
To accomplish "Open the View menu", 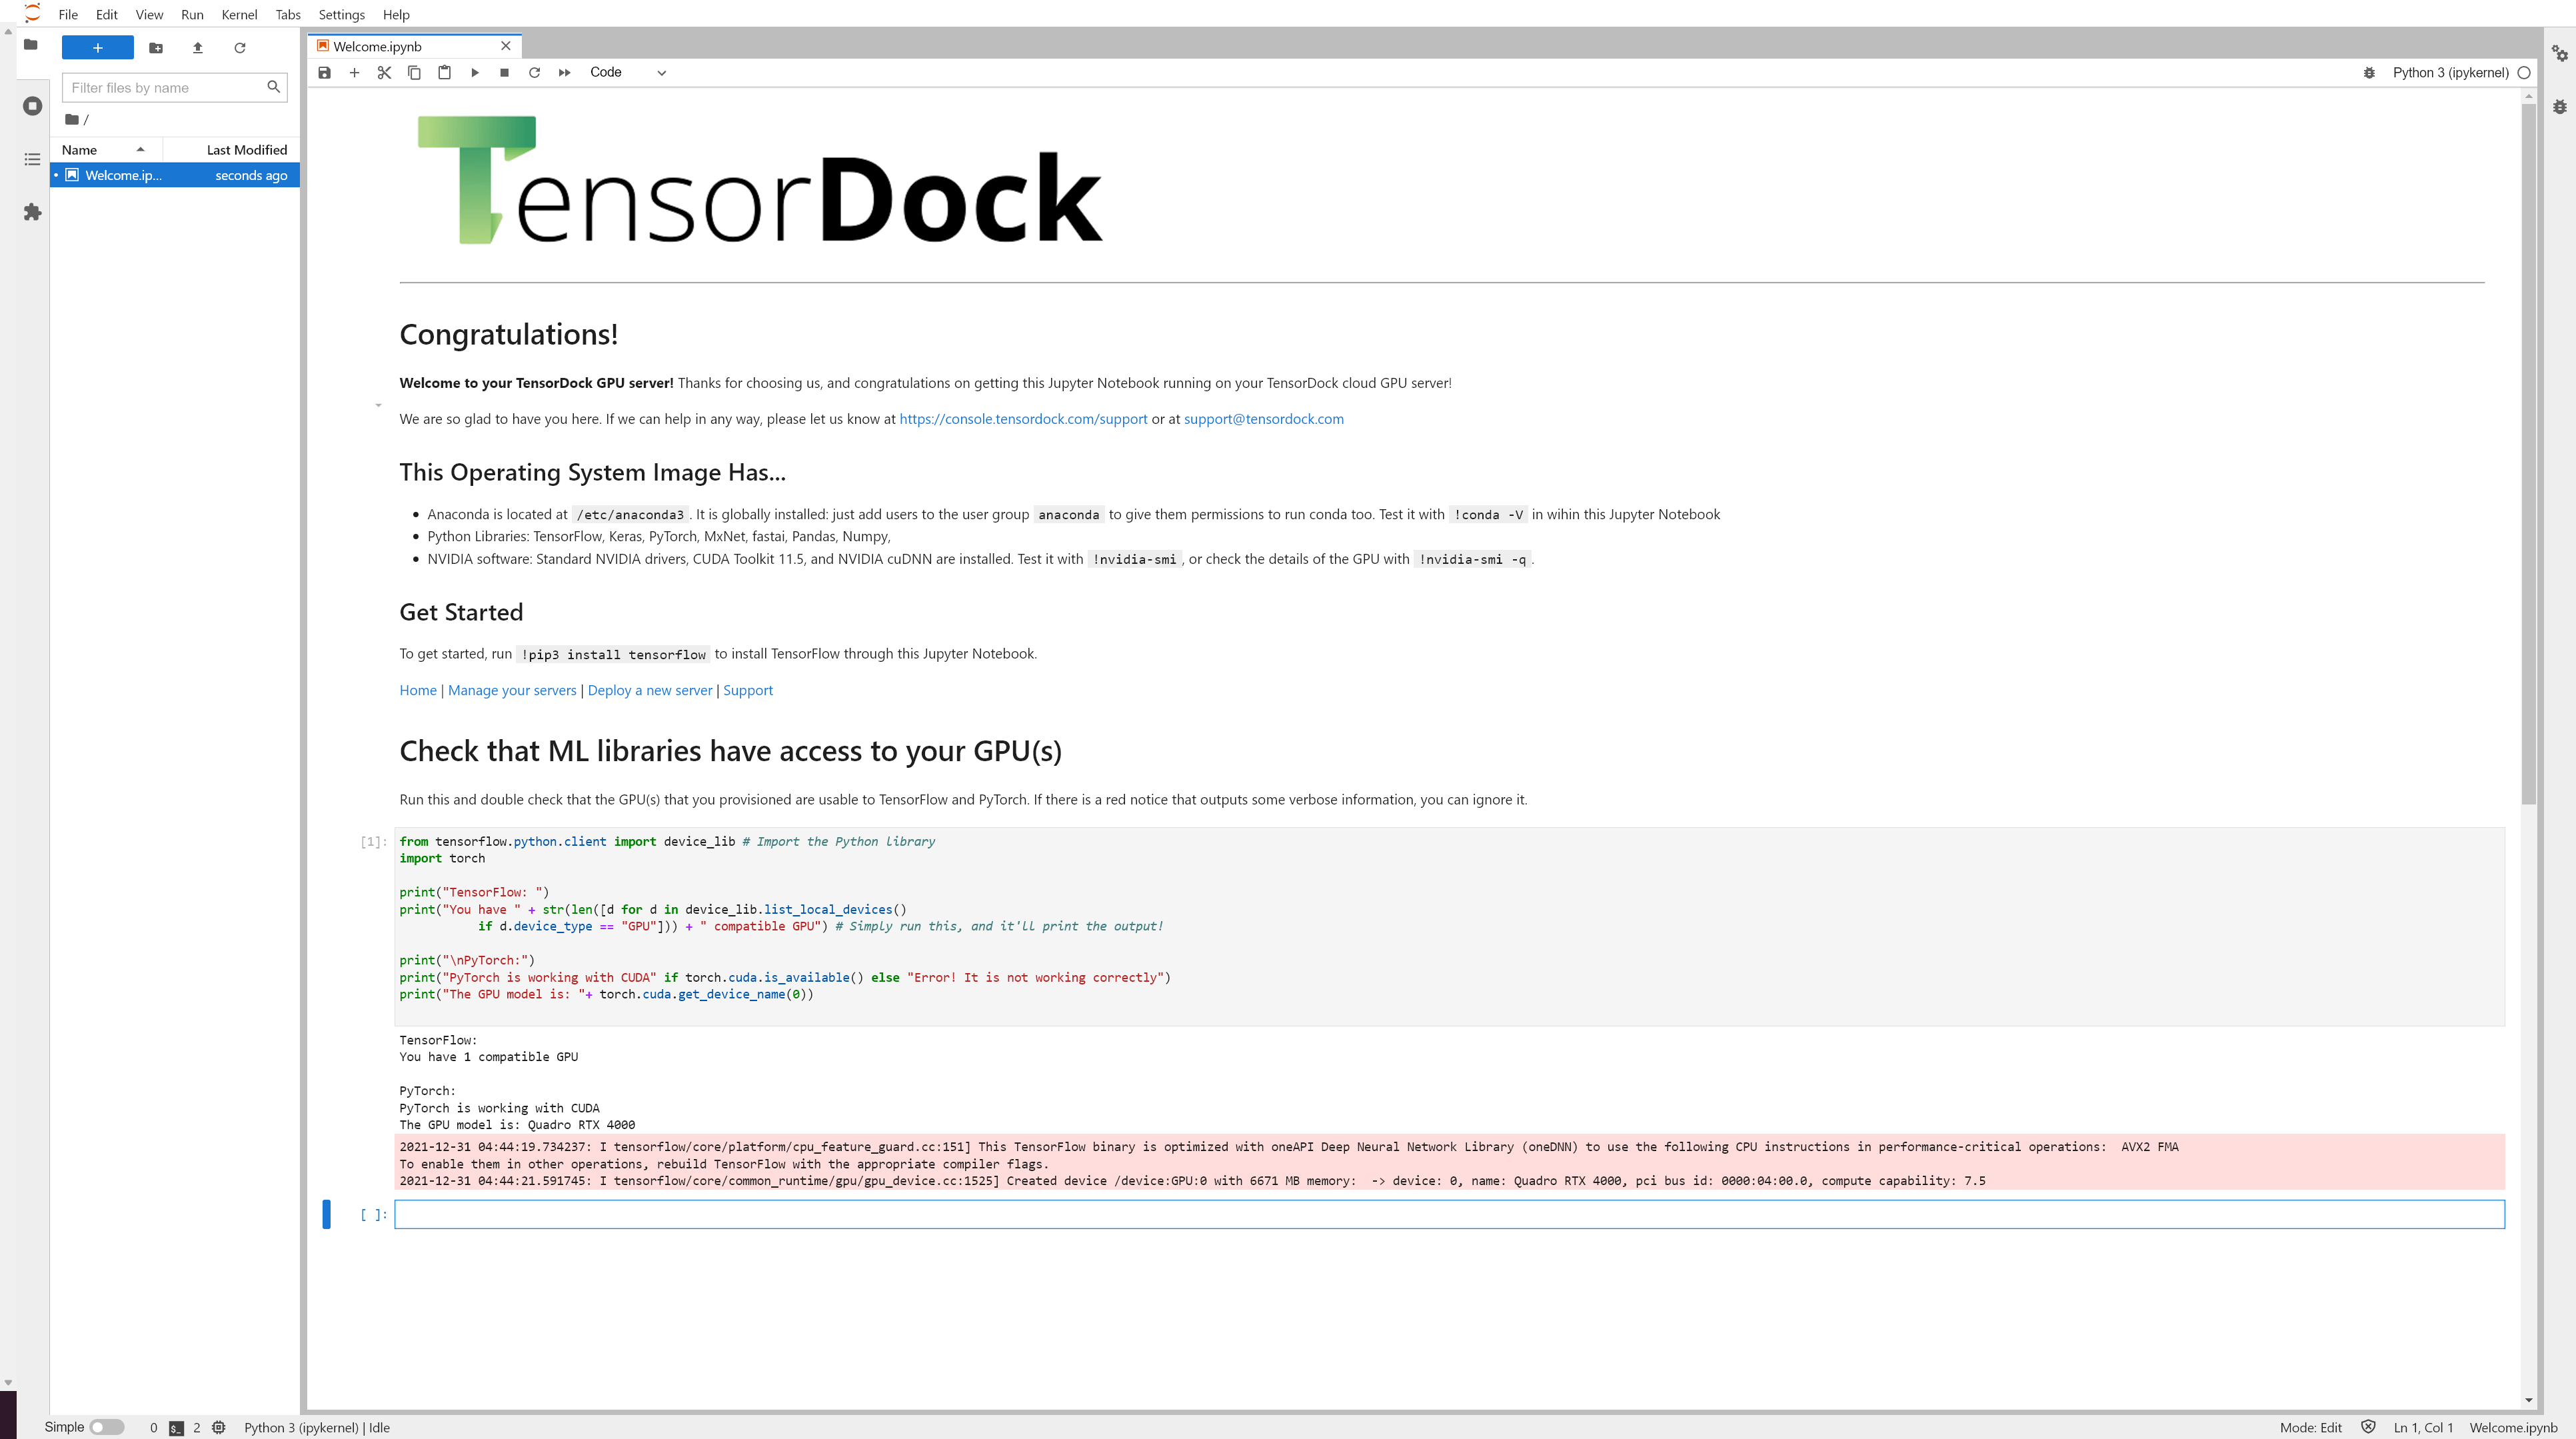I will pyautogui.click(x=149, y=14).
